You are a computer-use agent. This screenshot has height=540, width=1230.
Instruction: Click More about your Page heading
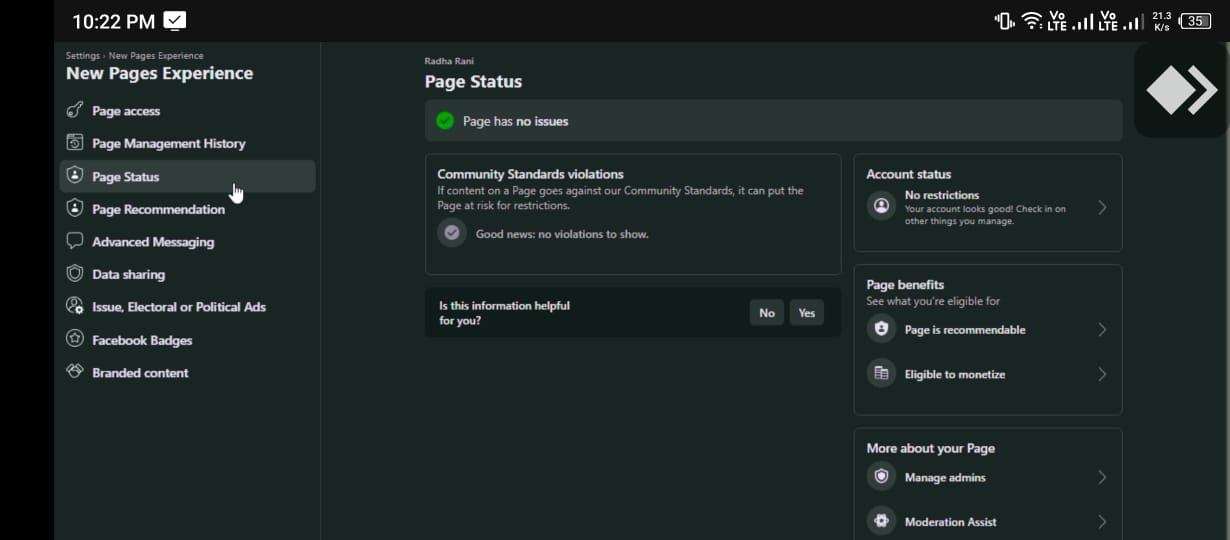click(x=931, y=448)
